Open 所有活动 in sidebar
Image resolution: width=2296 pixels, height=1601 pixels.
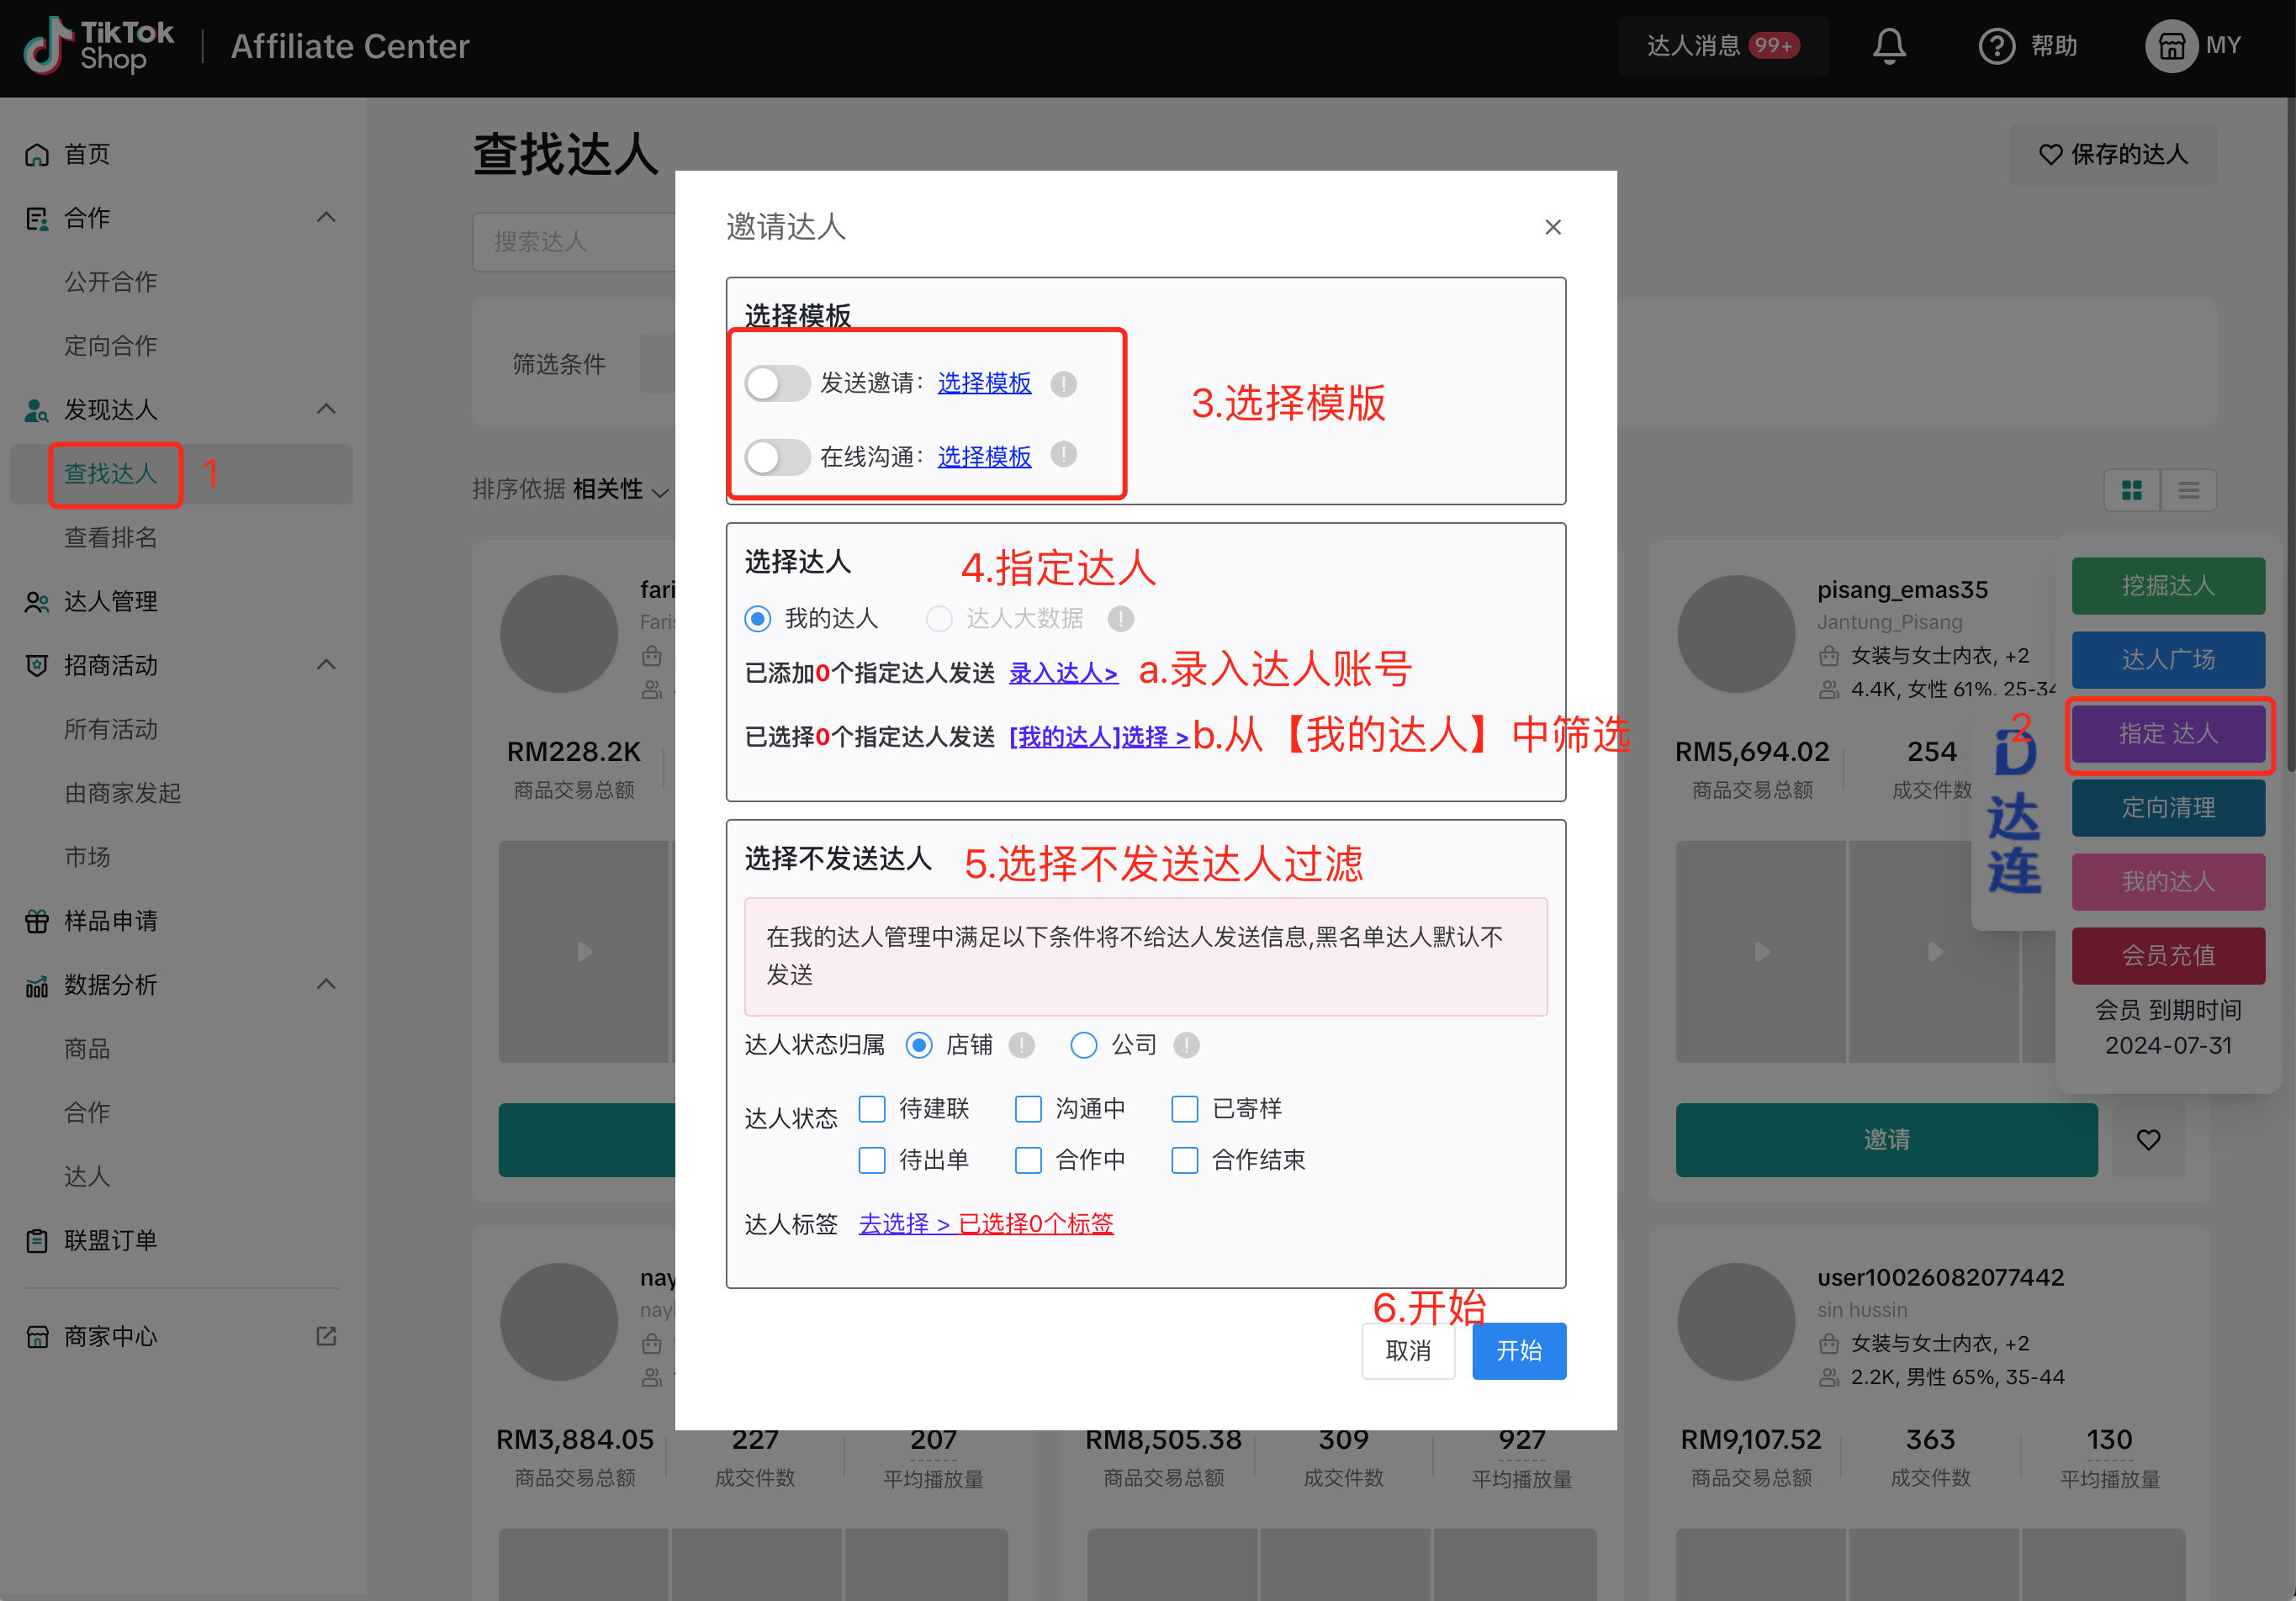(111, 729)
